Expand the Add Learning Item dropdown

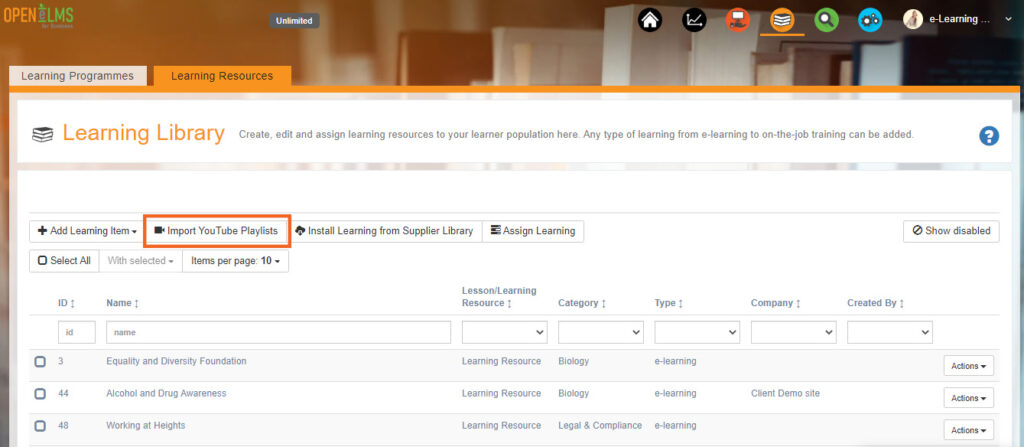[x=87, y=231]
